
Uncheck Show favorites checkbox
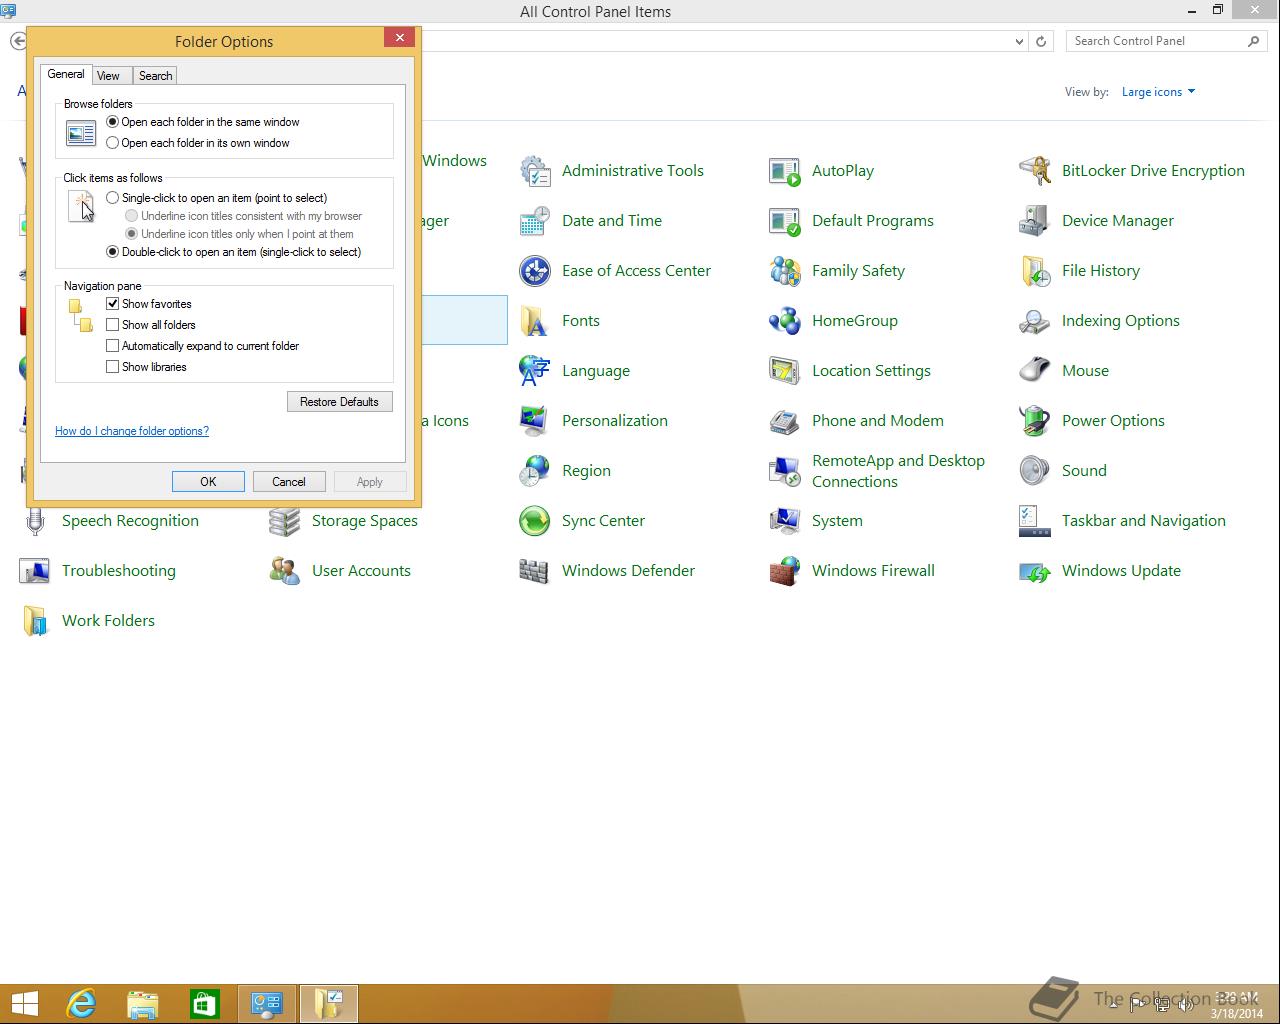tap(113, 304)
